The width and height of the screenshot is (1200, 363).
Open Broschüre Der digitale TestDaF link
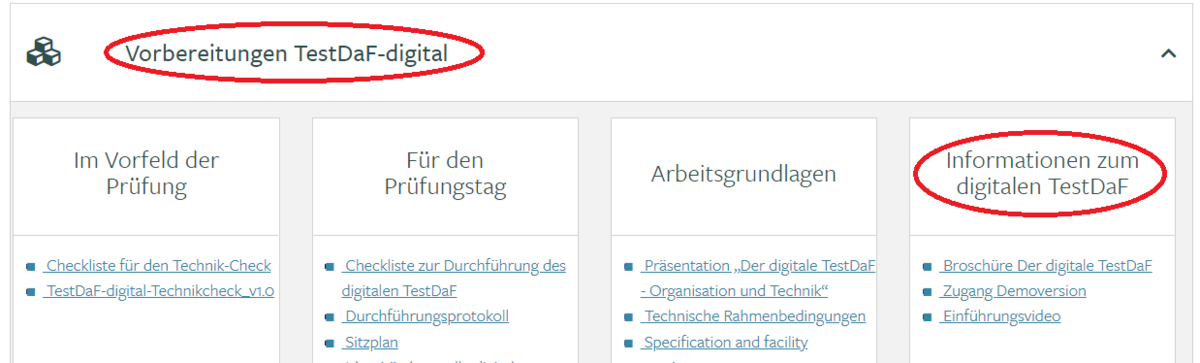(x=1046, y=266)
